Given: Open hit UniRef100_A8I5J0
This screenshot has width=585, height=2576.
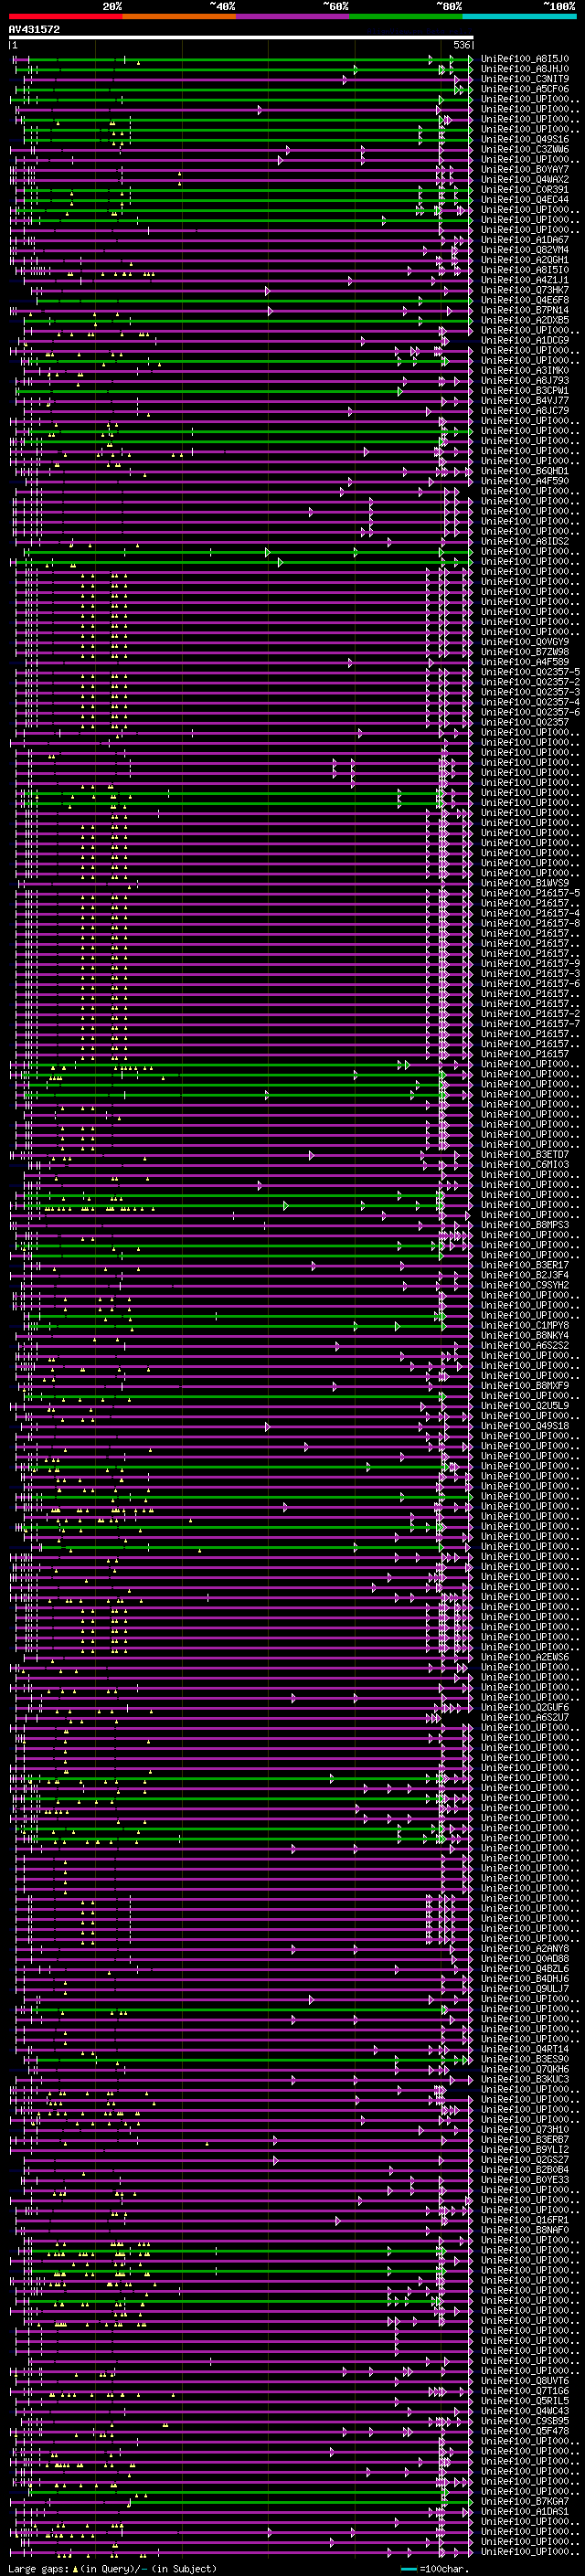Looking at the screenshot, I should pyautogui.click(x=524, y=59).
